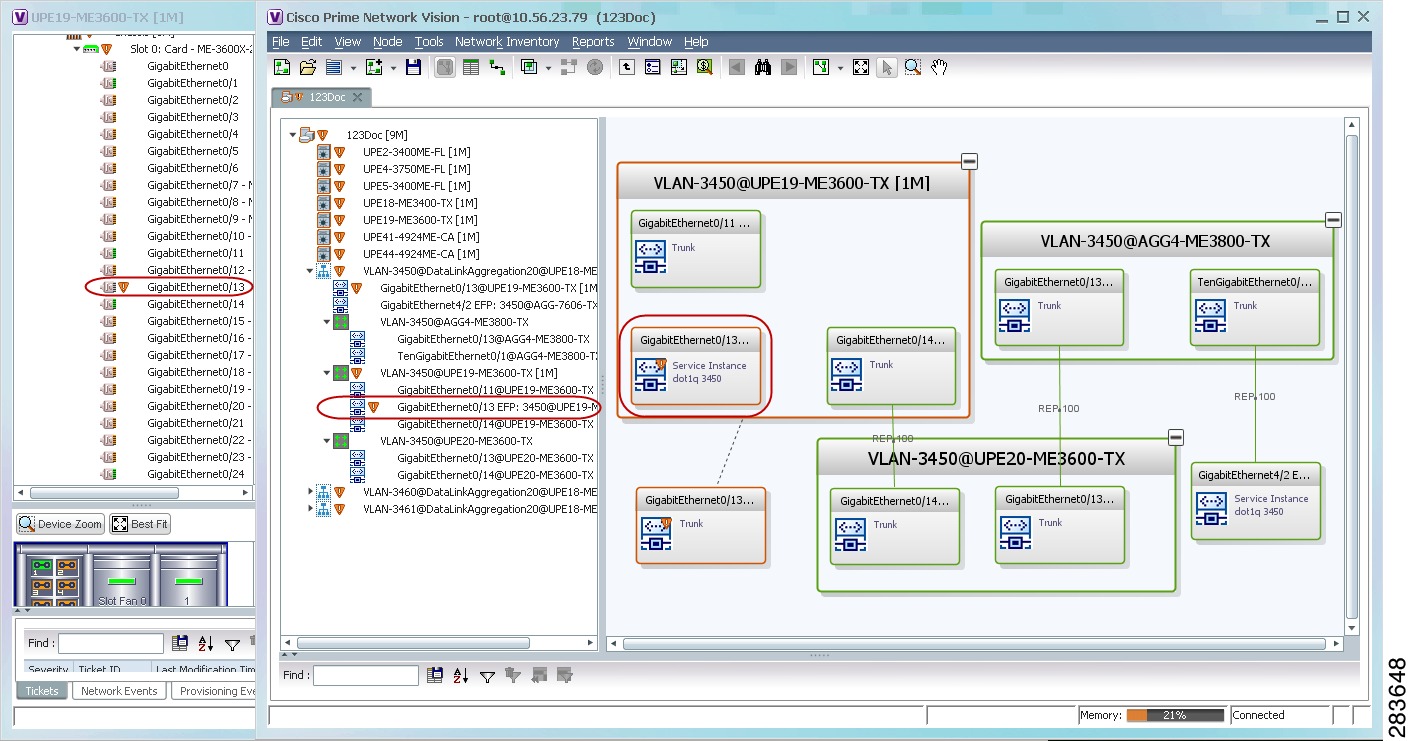1411x741 pixels.
Task: Select GigabitEthernet0/13 EFP: 3450 tree entry
Action: point(498,407)
